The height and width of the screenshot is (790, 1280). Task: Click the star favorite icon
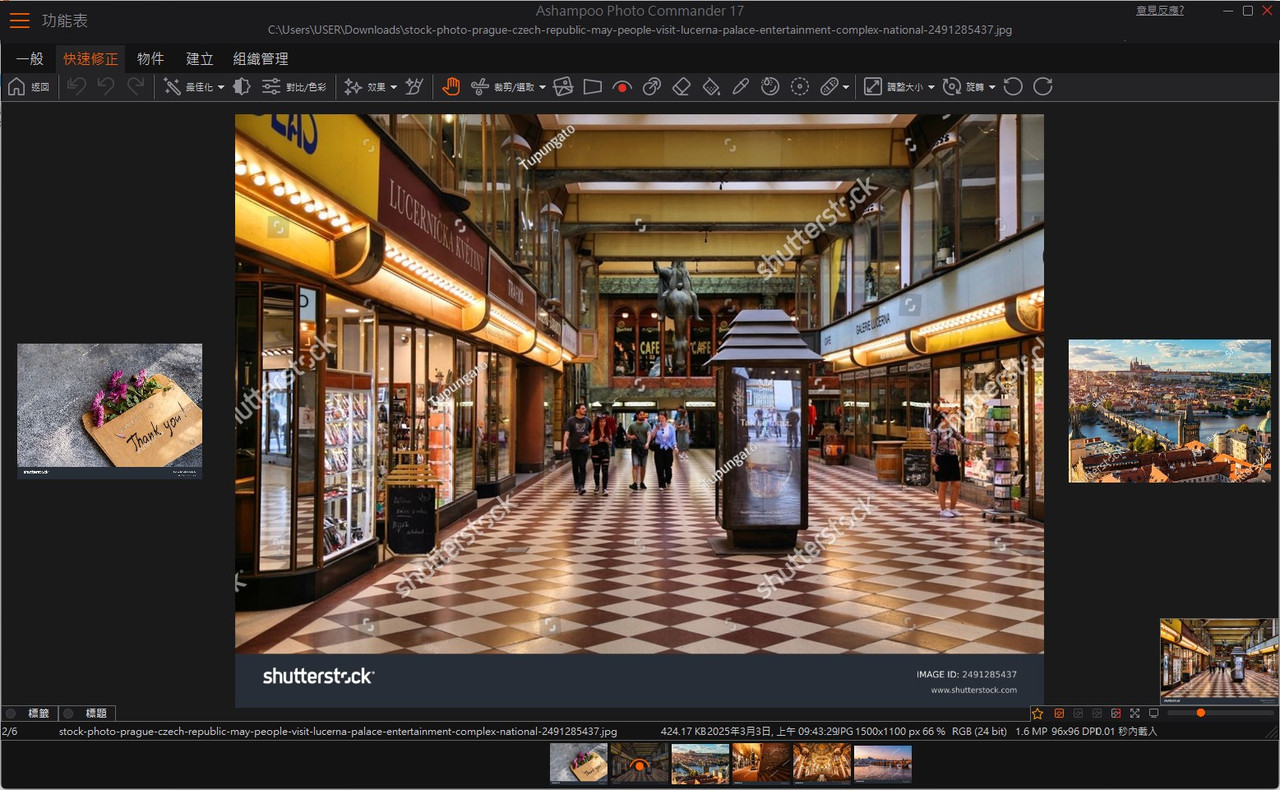click(x=1037, y=713)
